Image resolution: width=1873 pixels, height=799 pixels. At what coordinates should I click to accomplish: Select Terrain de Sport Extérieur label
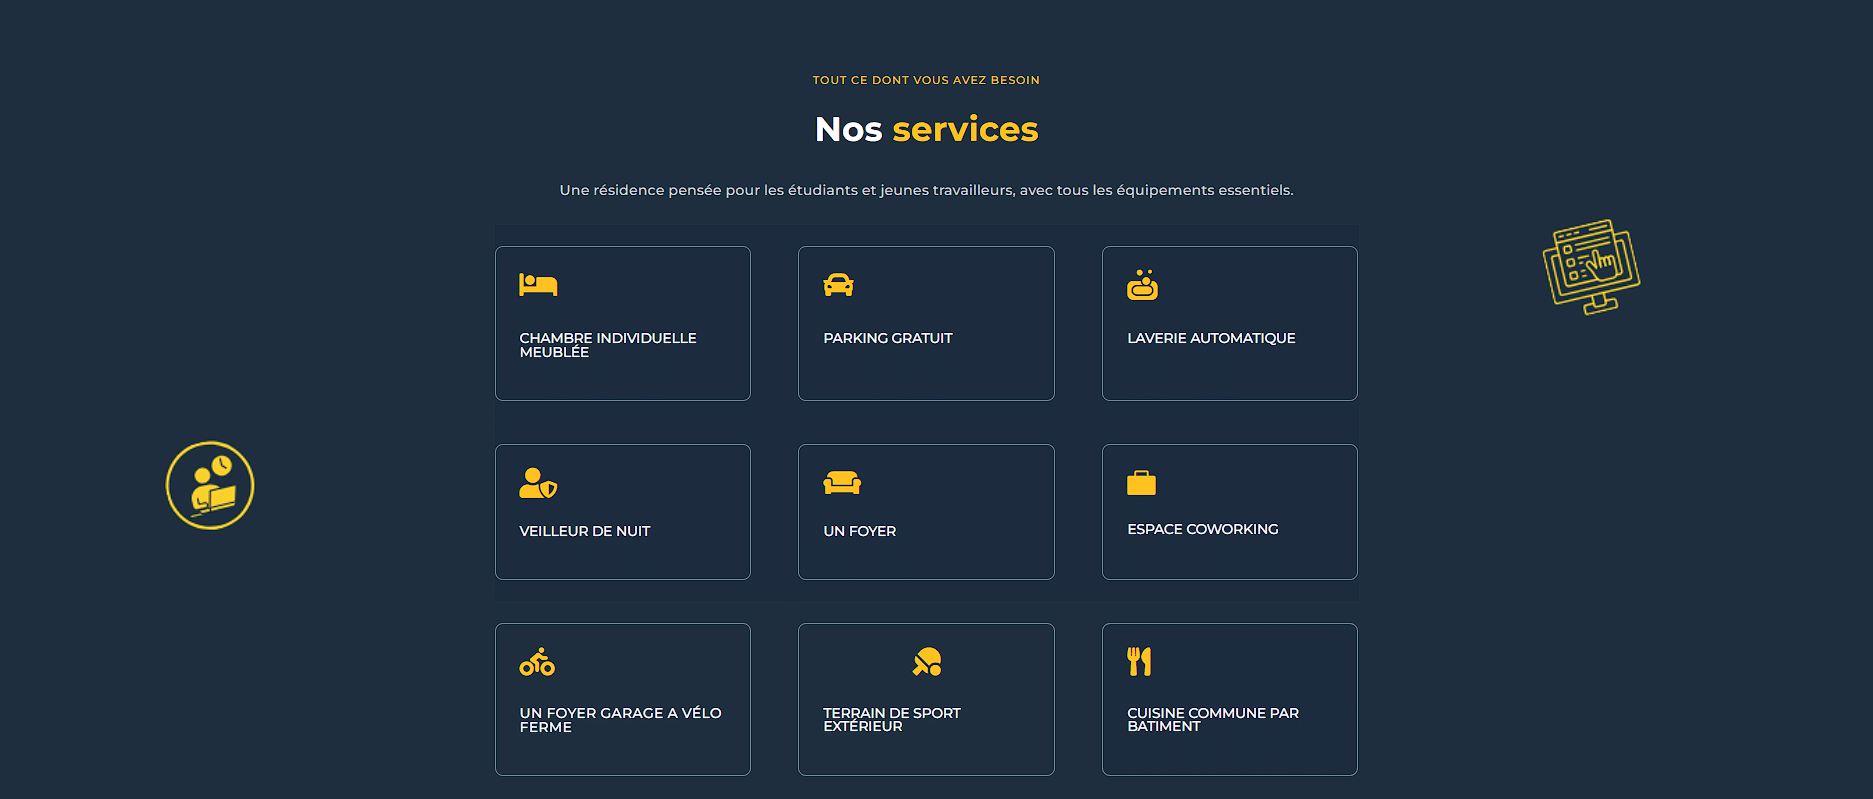click(891, 719)
